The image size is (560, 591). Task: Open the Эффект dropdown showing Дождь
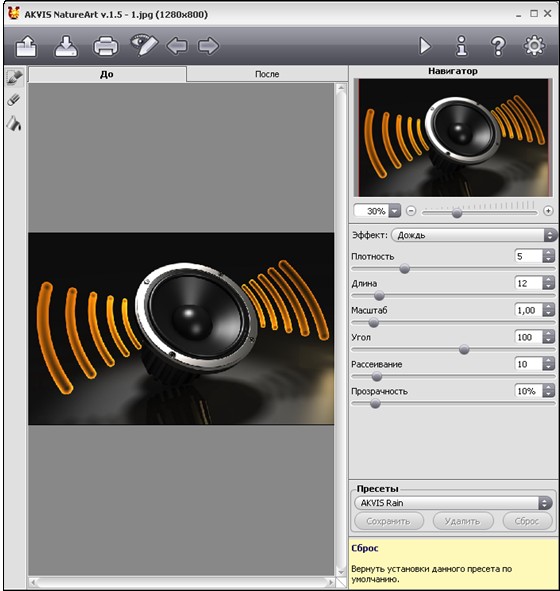coord(474,235)
